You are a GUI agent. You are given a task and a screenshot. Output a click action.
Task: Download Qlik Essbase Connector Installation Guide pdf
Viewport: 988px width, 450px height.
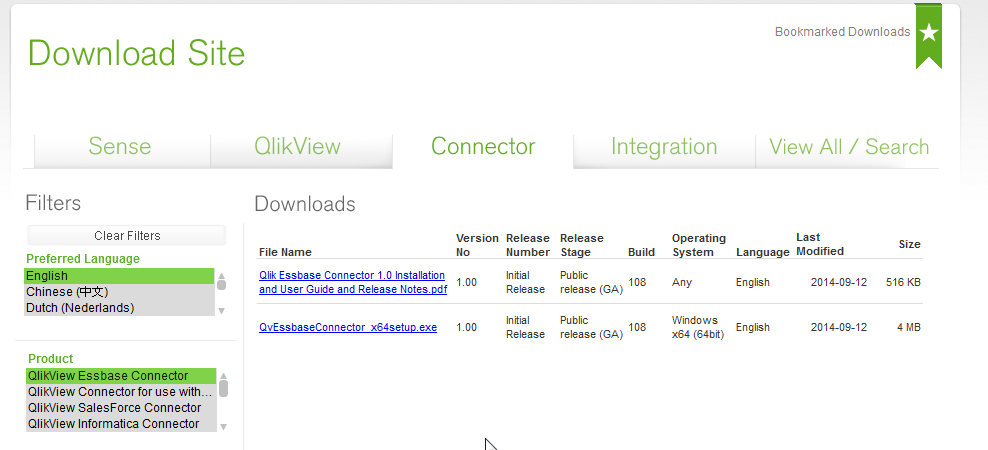coord(353,282)
